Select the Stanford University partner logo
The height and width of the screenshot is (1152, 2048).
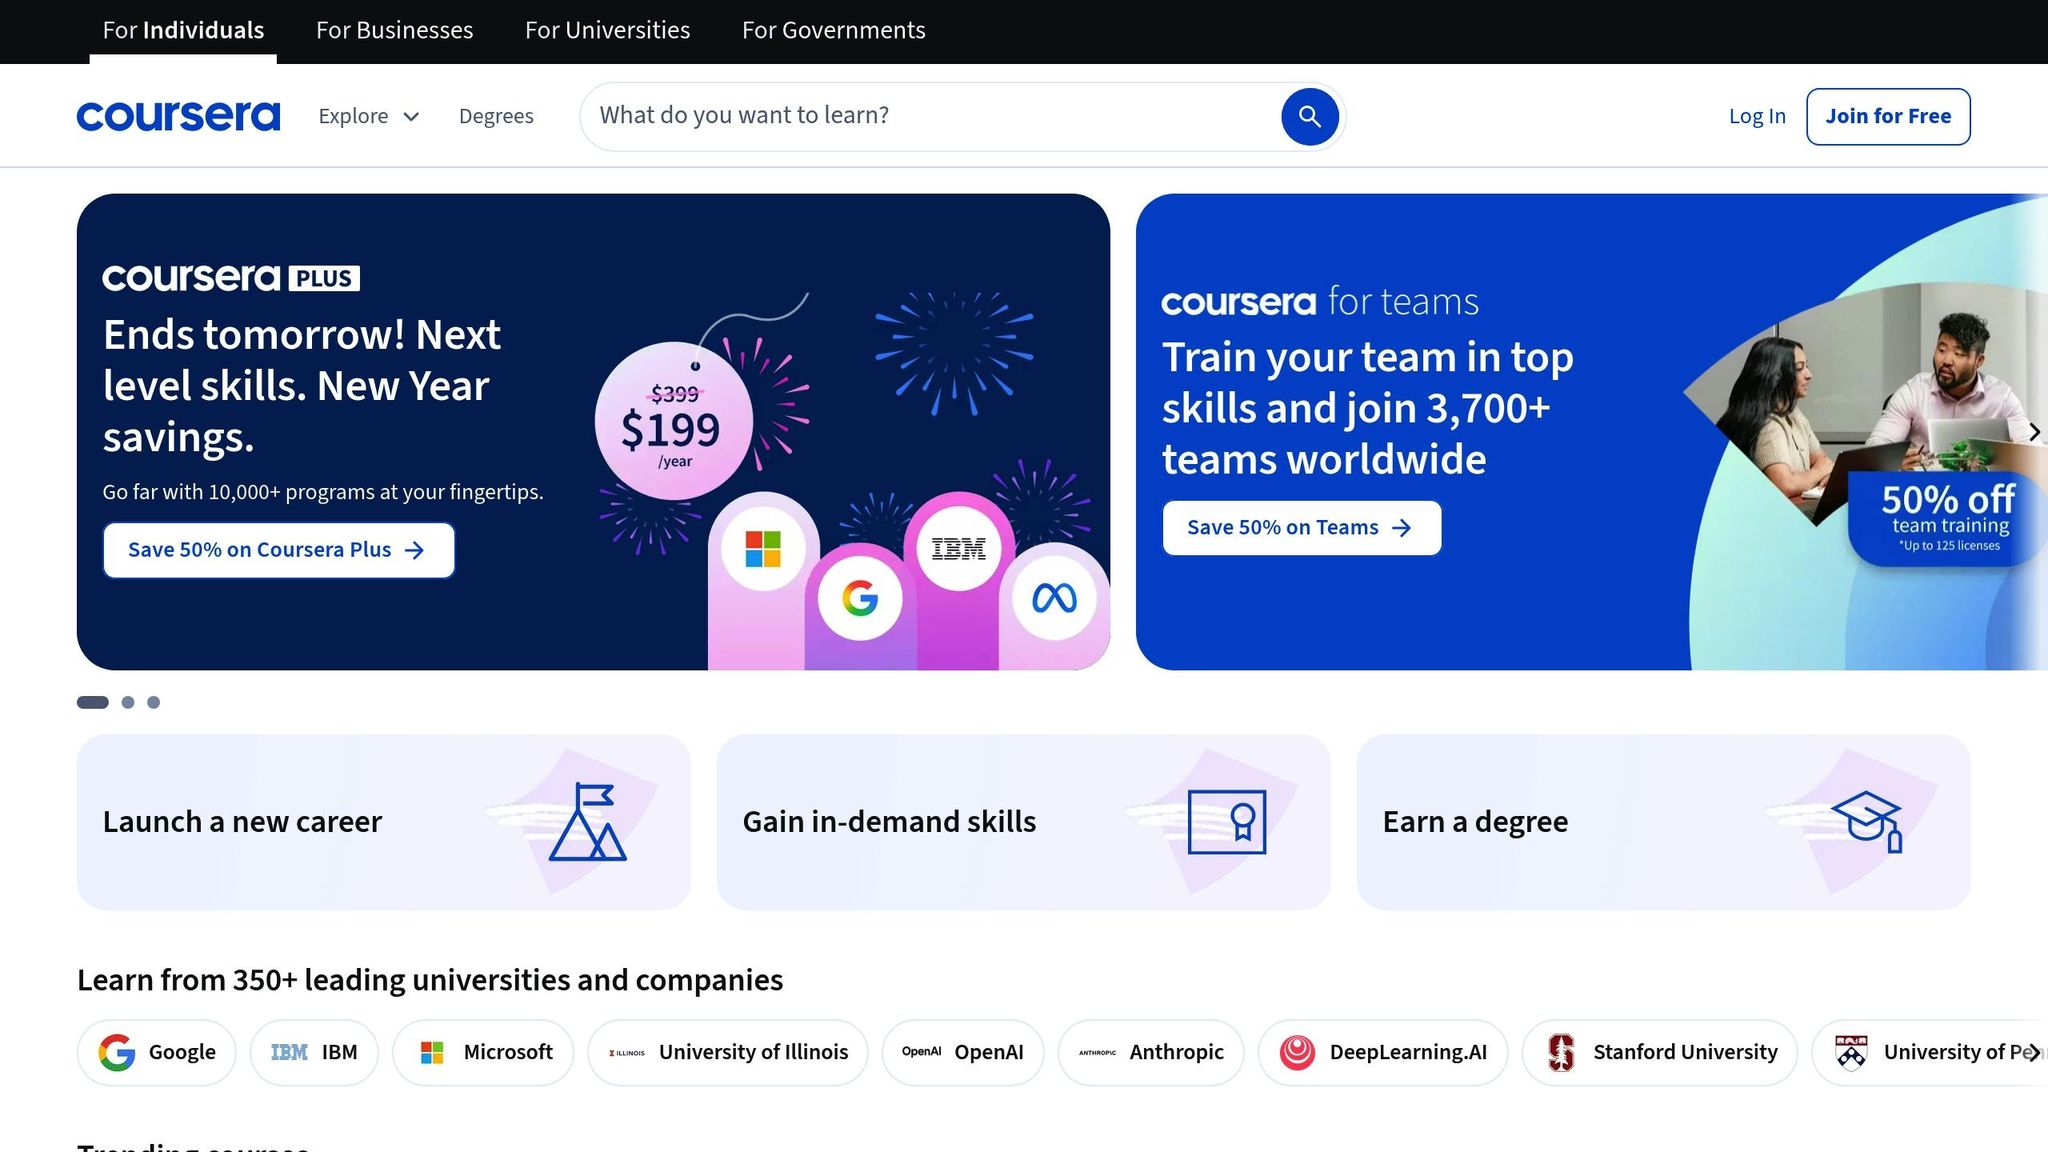pos(1660,1052)
